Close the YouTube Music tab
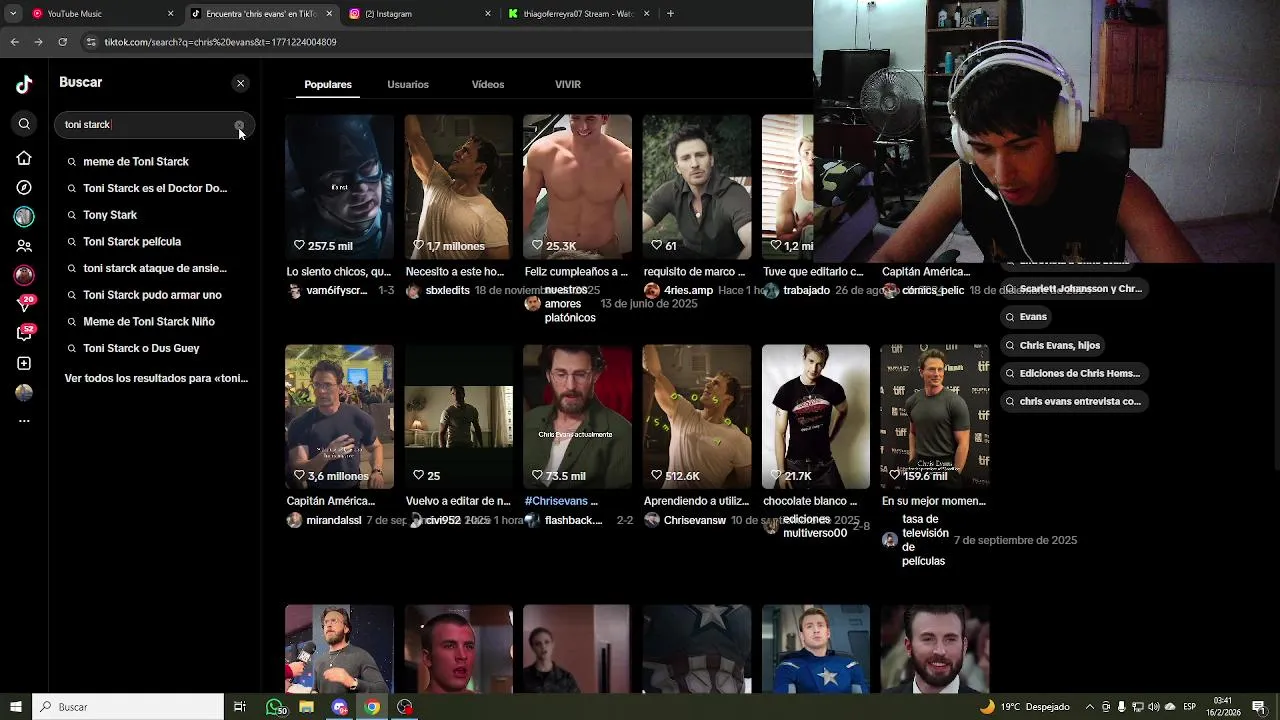The image size is (1280, 720). click(170, 14)
